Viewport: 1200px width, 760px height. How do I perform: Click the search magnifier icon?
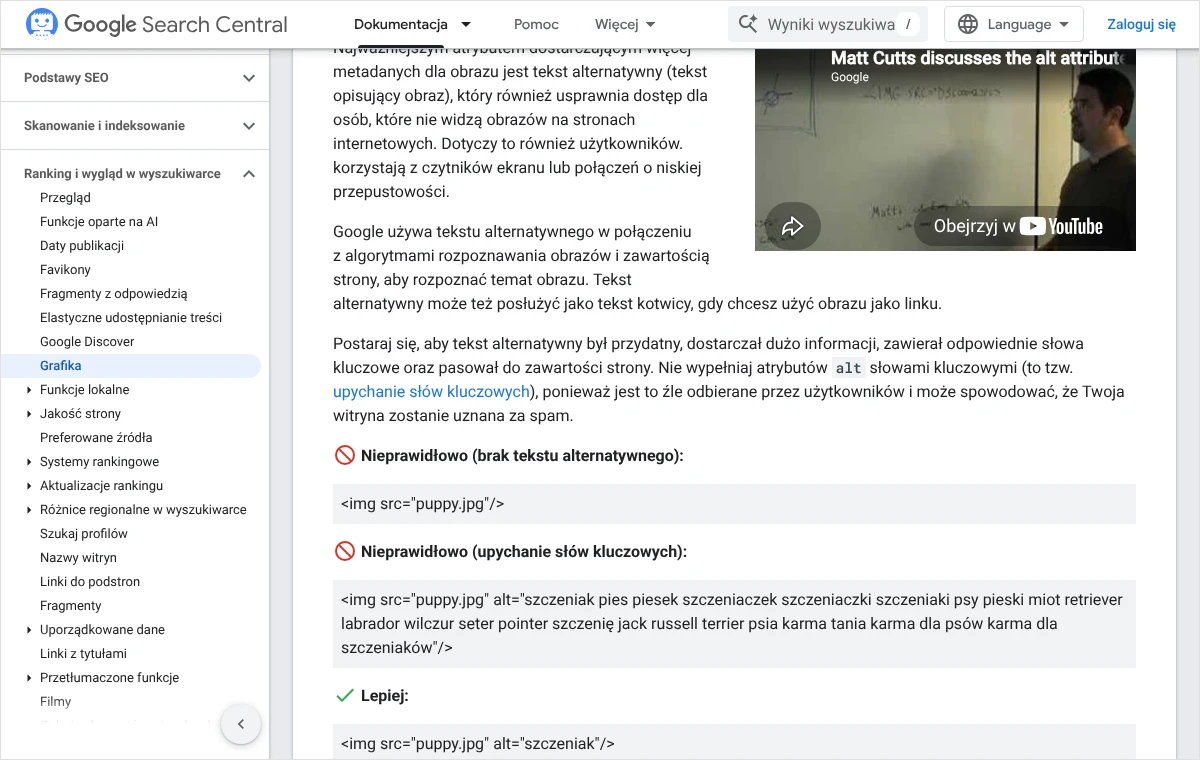pyautogui.click(x=747, y=24)
